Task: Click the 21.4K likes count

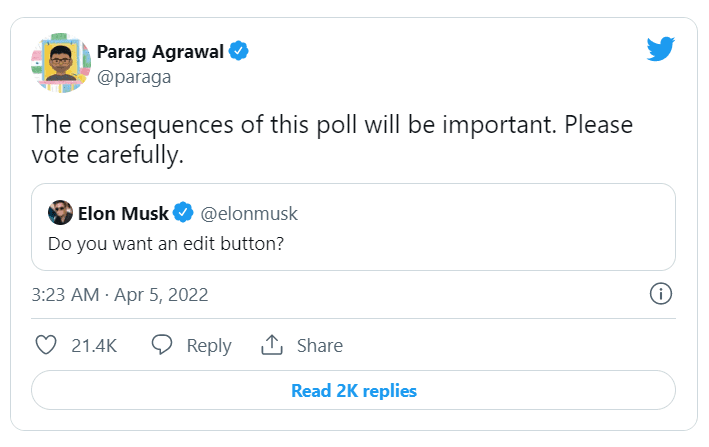Action: pos(94,345)
